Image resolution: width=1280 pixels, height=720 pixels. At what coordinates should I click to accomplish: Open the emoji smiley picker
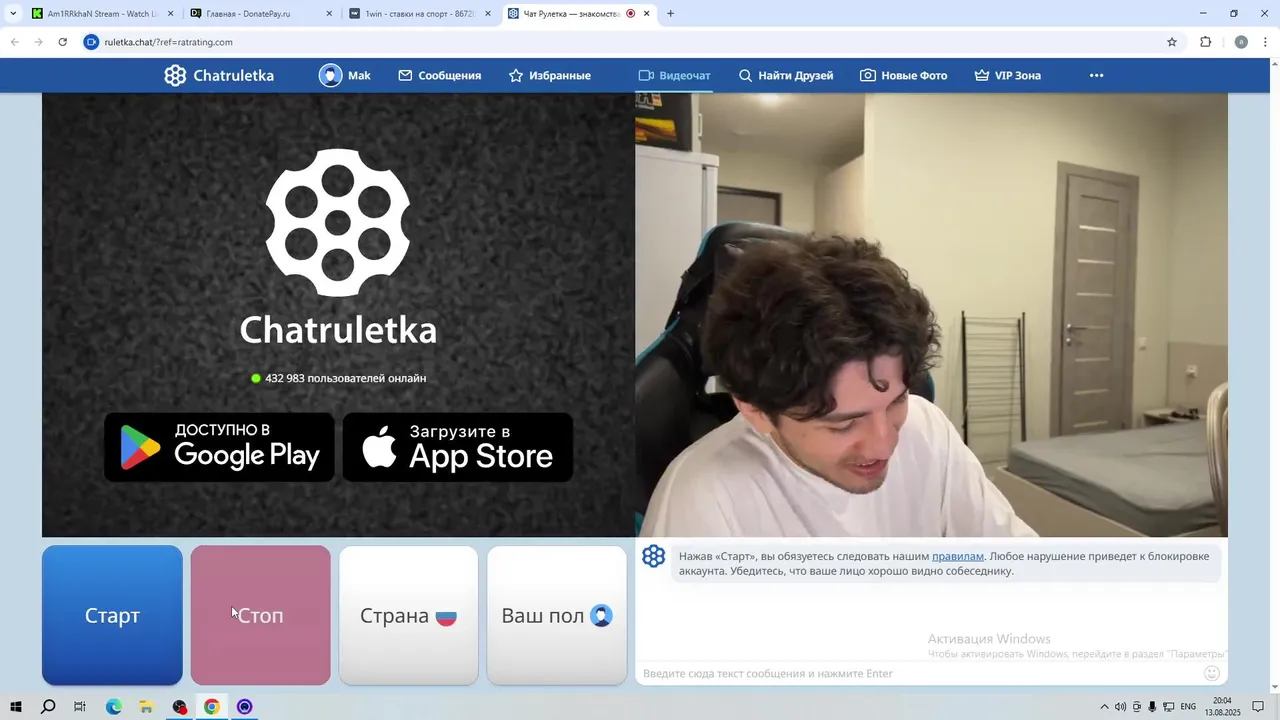point(1212,673)
